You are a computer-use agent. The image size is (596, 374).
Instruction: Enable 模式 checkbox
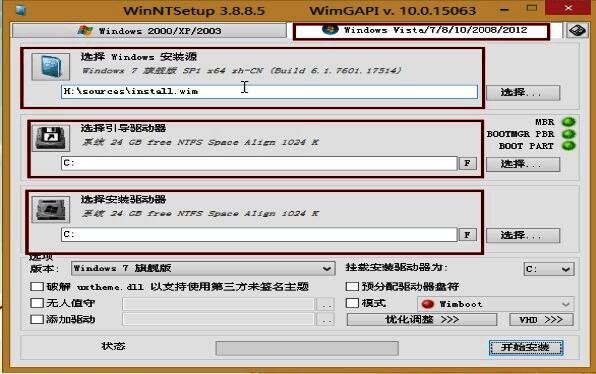pyautogui.click(x=352, y=303)
